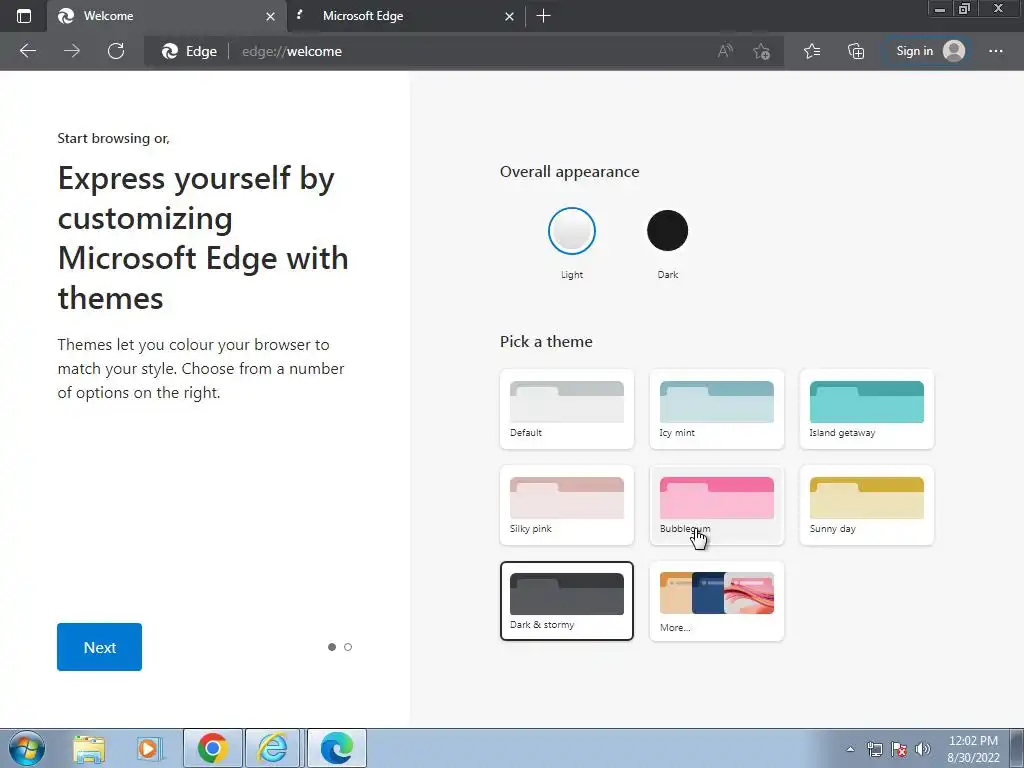Viewport: 1024px width, 768px height.
Task: Click the Next button
Action: tap(99, 647)
